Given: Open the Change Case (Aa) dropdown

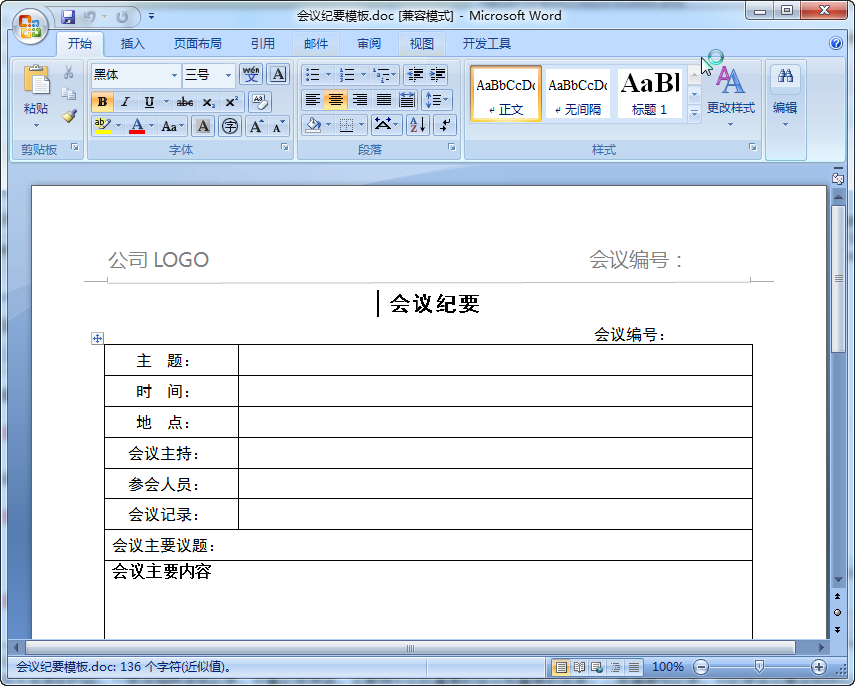Looking at the screenshot, I should (x=174, y=127).
